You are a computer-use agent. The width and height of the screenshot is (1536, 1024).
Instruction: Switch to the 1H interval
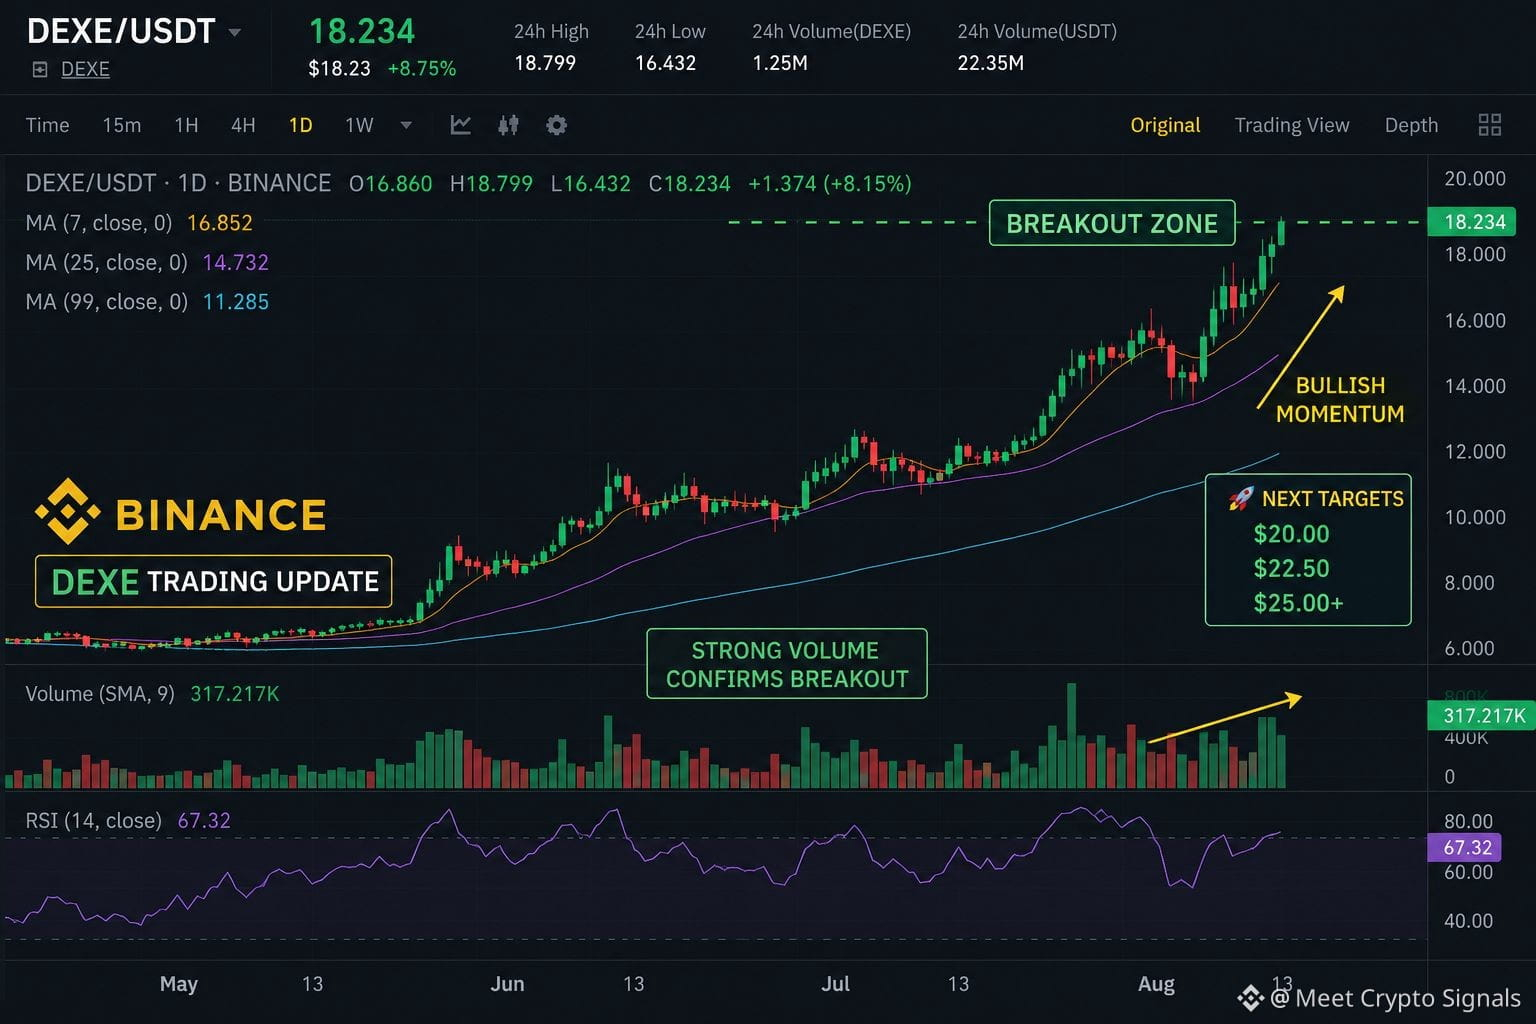coord(186,125)
